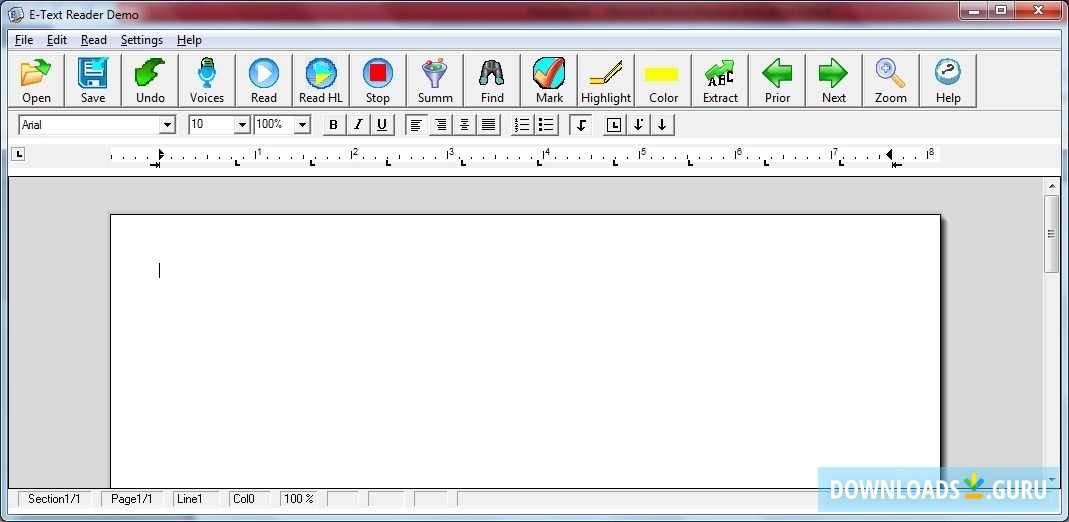Click the 100 % status bar zoom value

tap(299, 499)
